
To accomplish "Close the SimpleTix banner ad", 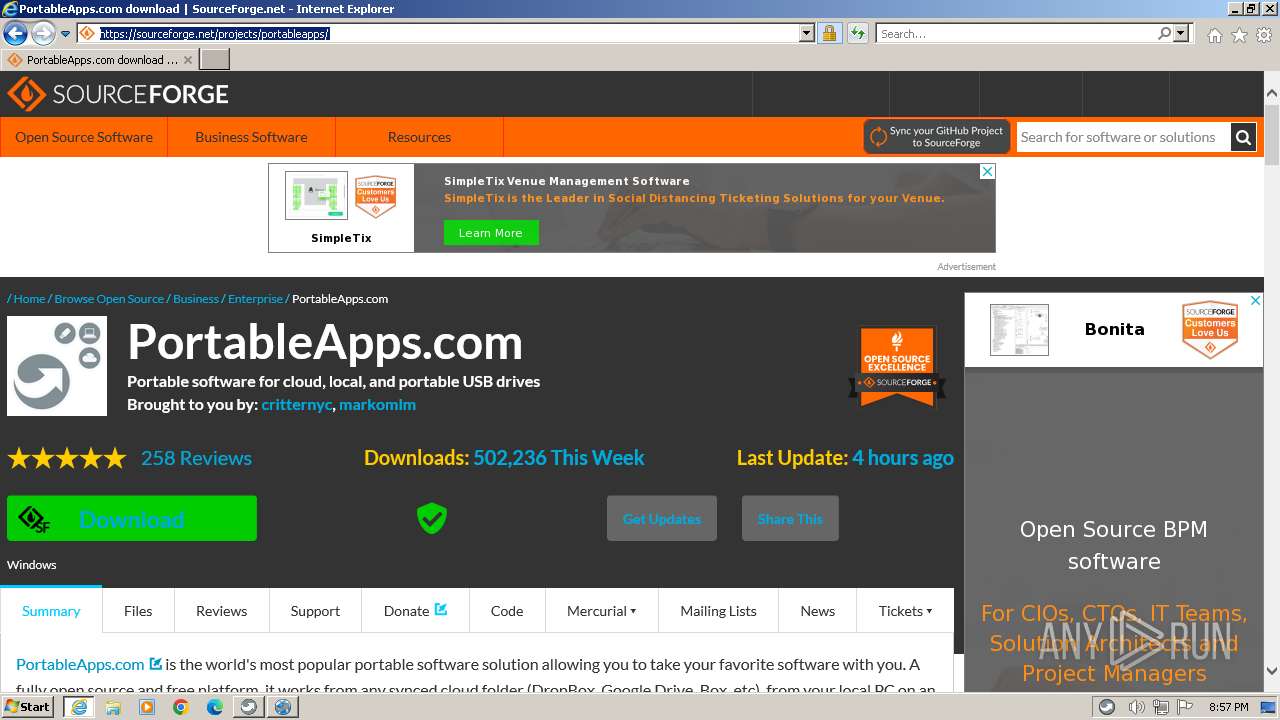I will (x=987, y=172).
